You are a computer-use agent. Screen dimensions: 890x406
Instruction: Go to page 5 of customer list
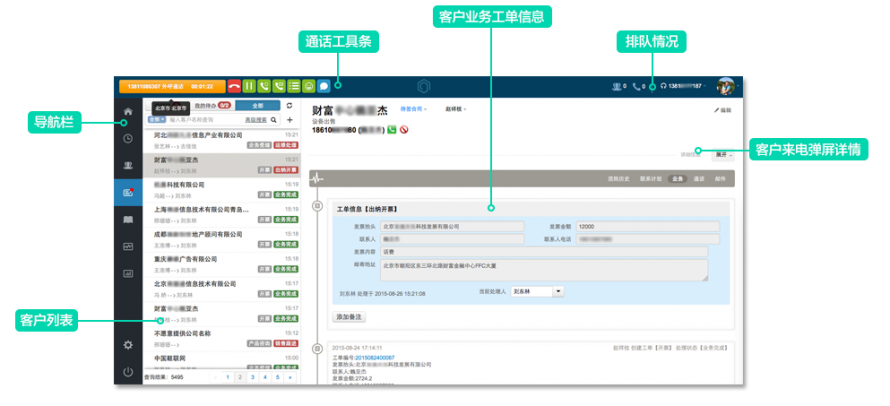coord(278,376)
